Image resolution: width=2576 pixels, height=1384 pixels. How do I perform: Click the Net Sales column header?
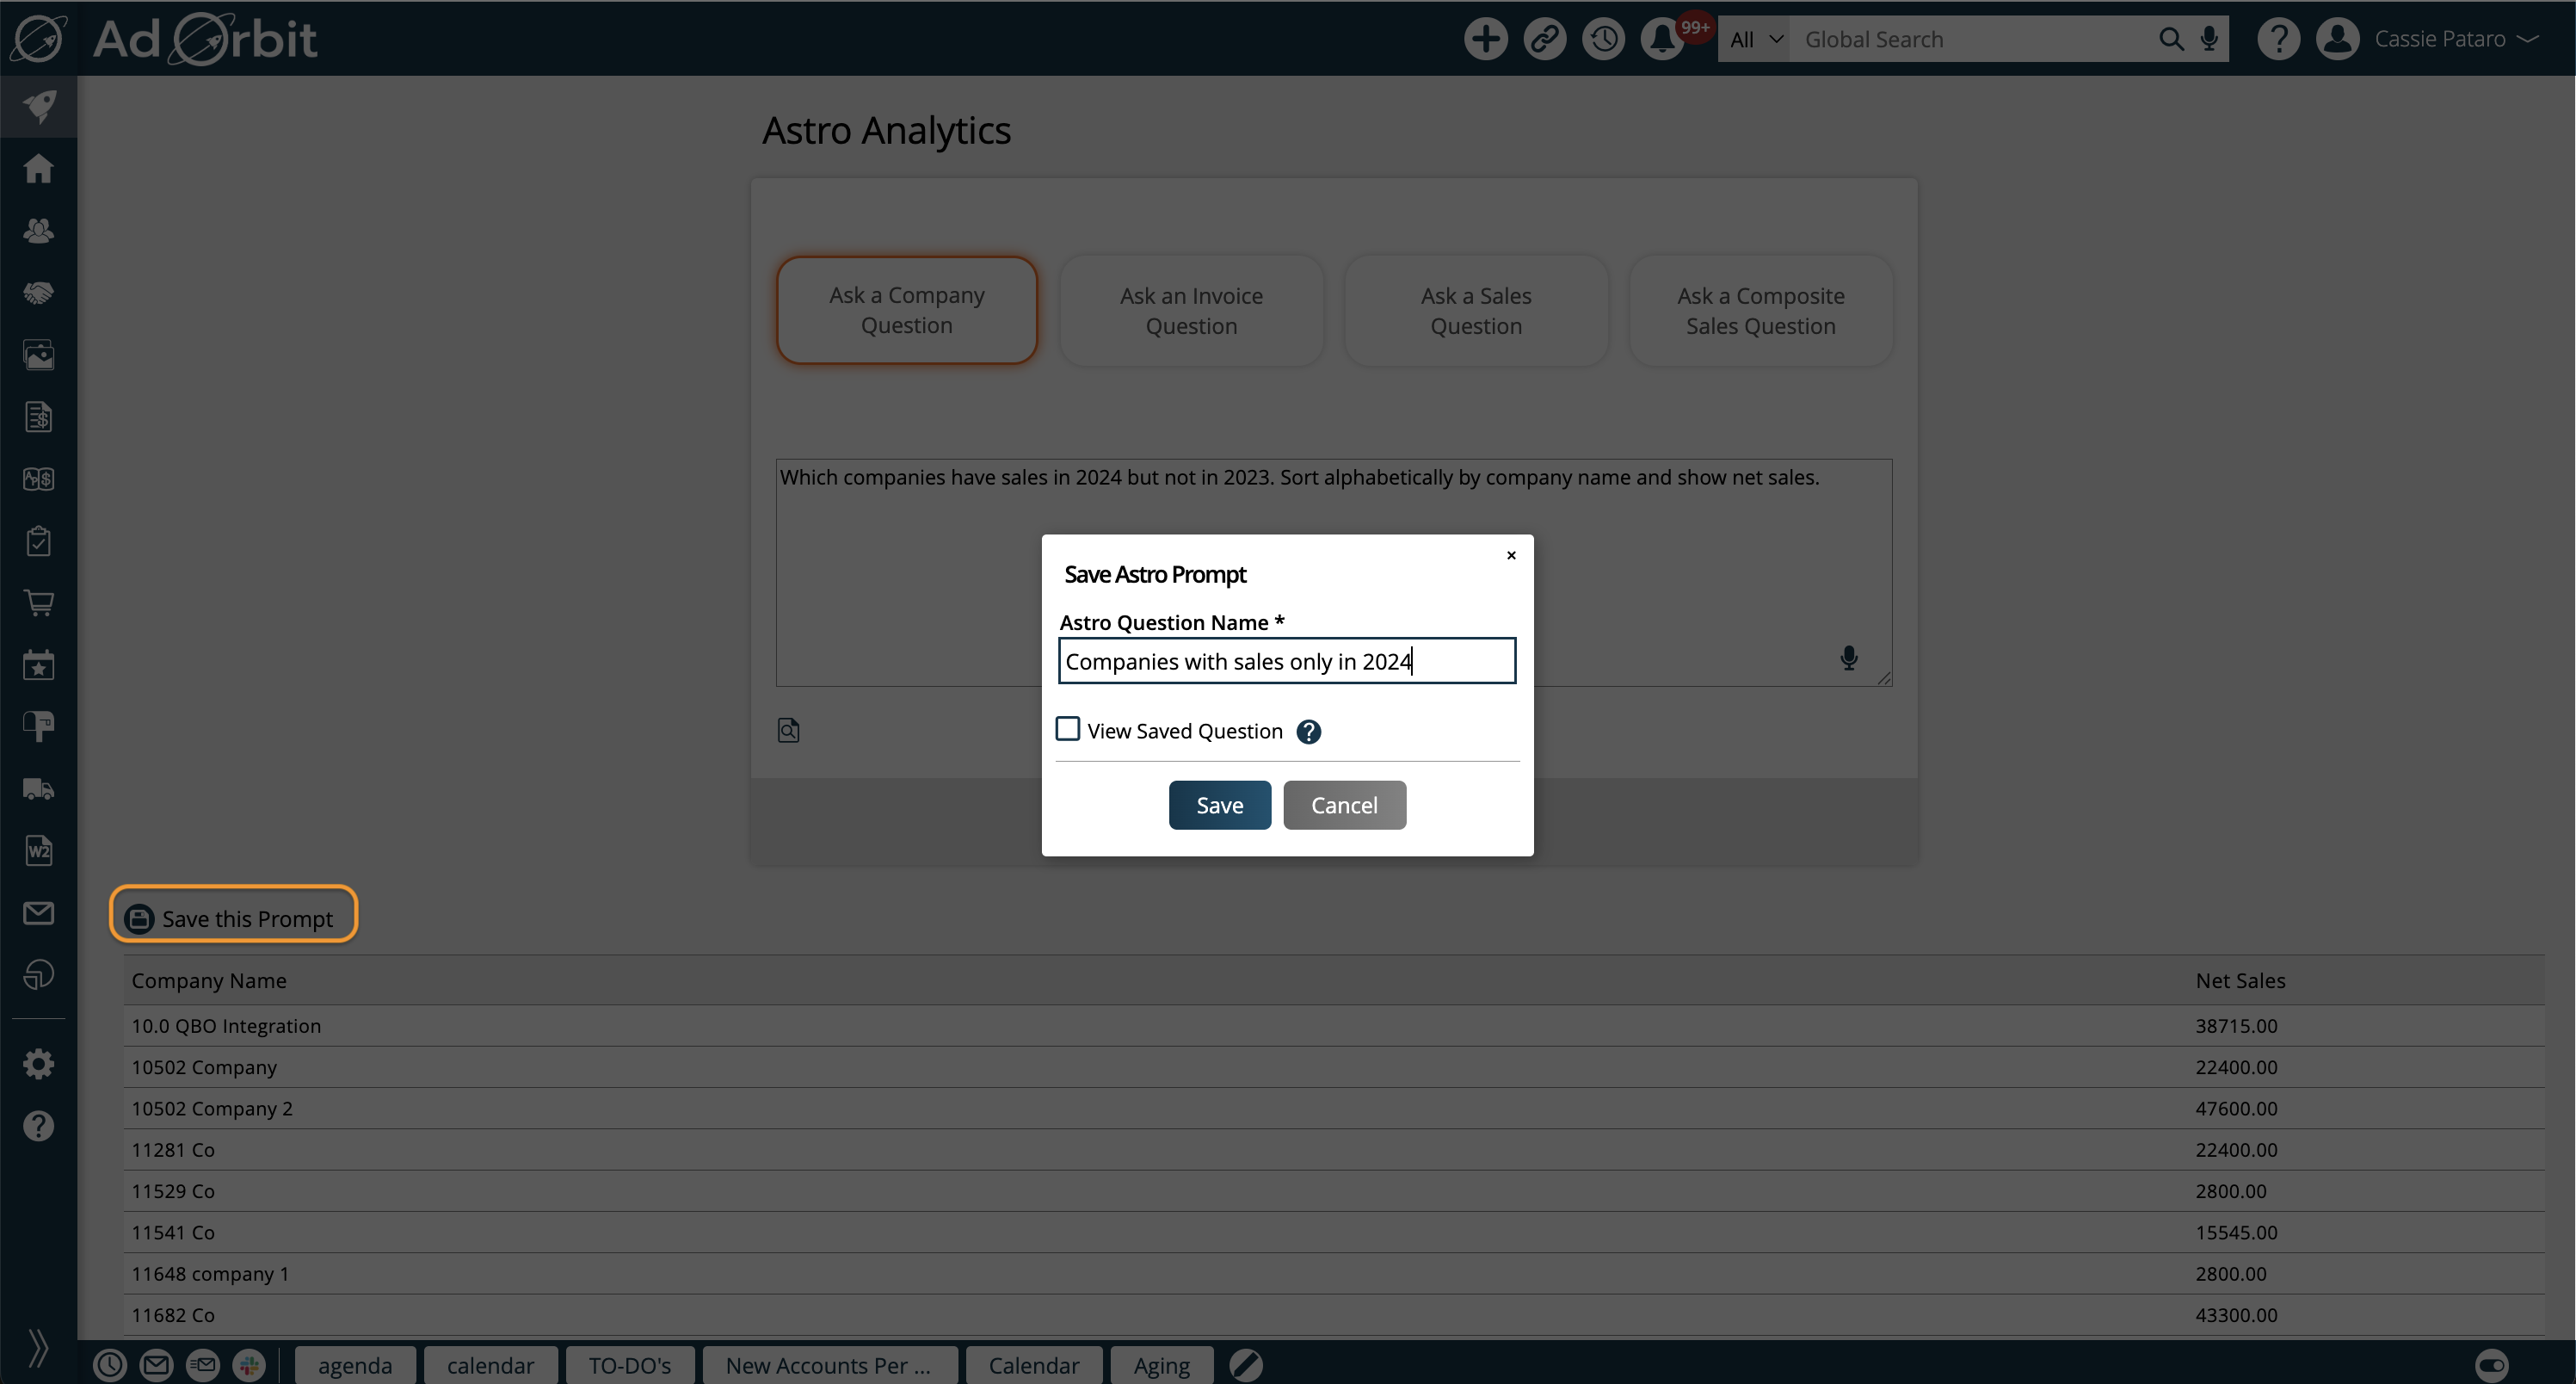click(x=2240, y=980)
